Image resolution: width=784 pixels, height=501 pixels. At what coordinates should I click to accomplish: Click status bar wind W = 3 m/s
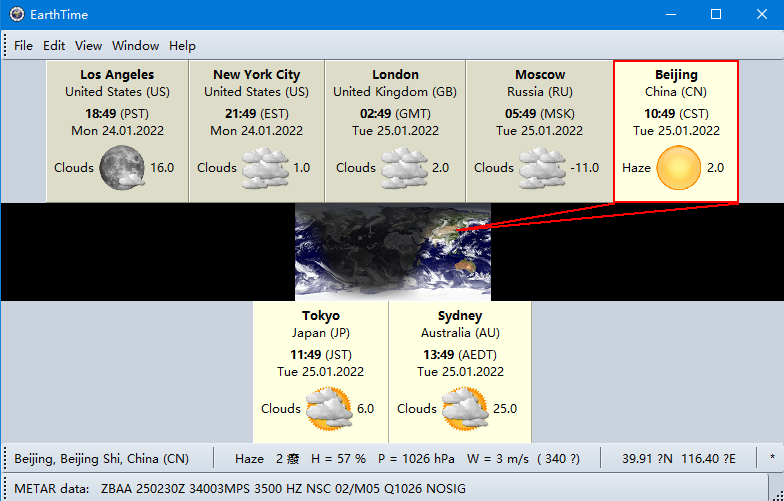pos(498,458)
